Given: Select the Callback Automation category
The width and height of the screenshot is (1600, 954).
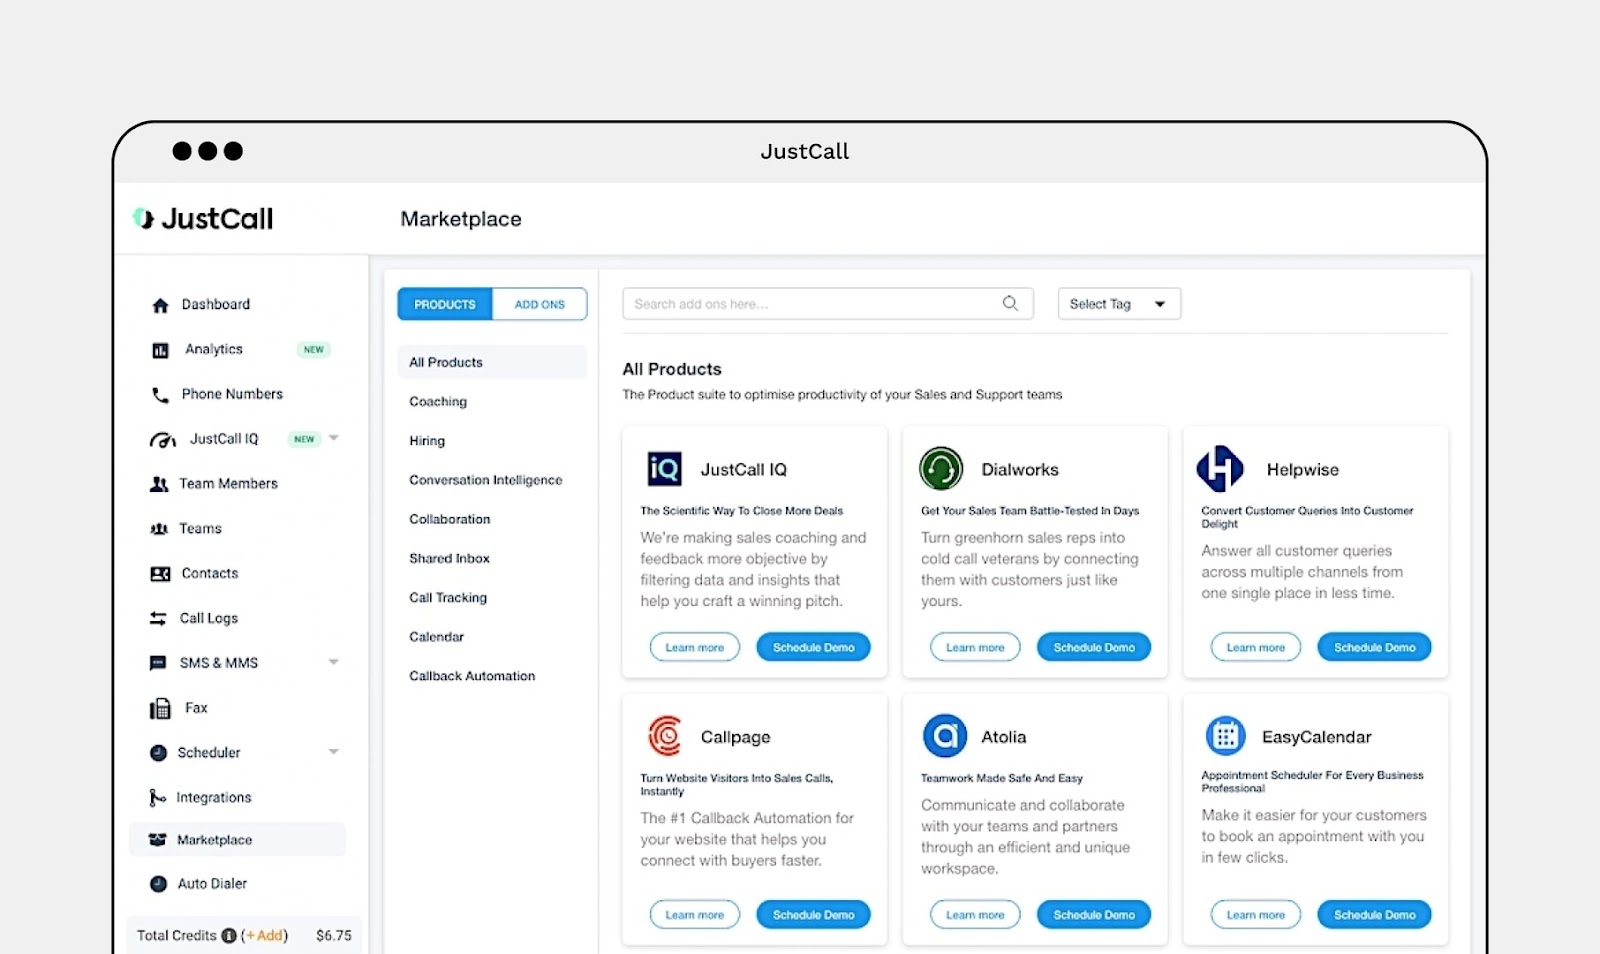Looking at the screenshot, I should tap(472, 676).
